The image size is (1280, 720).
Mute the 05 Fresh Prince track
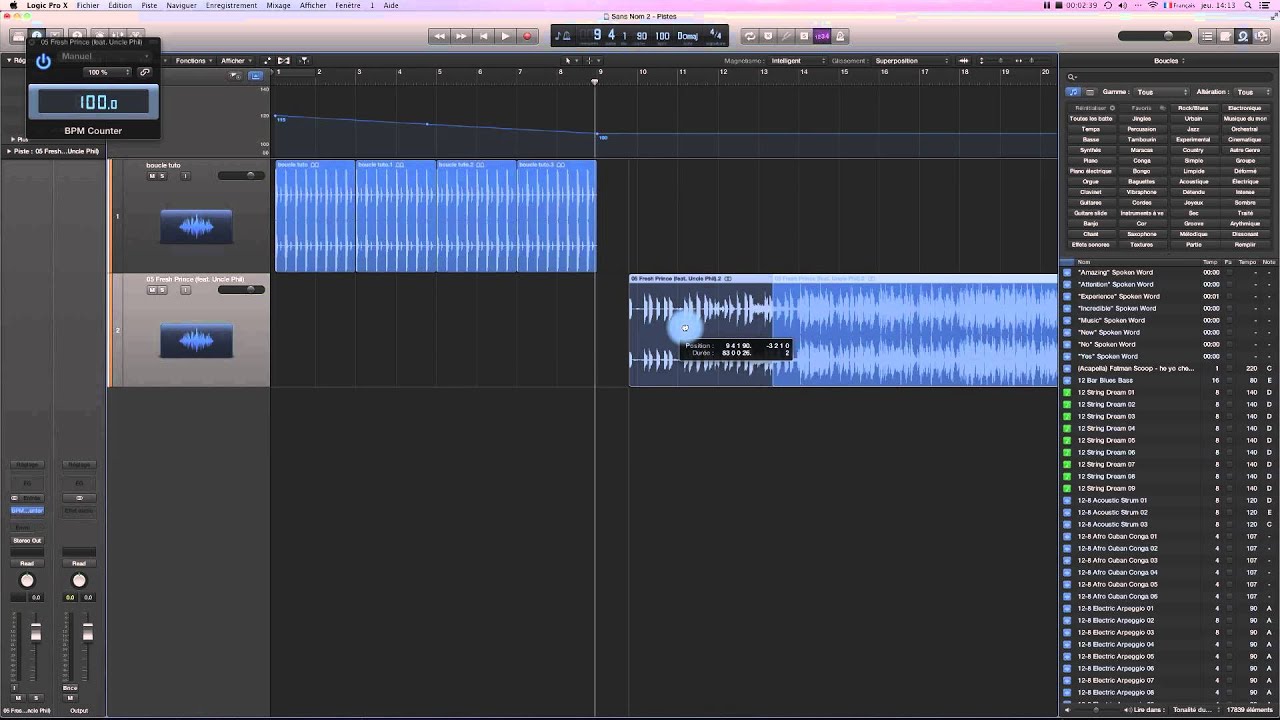pos(152,290)
